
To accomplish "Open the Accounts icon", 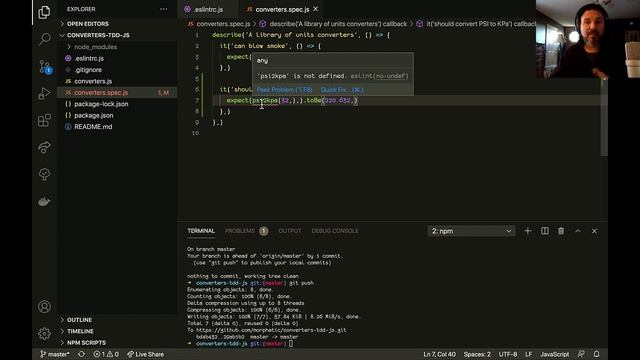I will tap(44, 307).
